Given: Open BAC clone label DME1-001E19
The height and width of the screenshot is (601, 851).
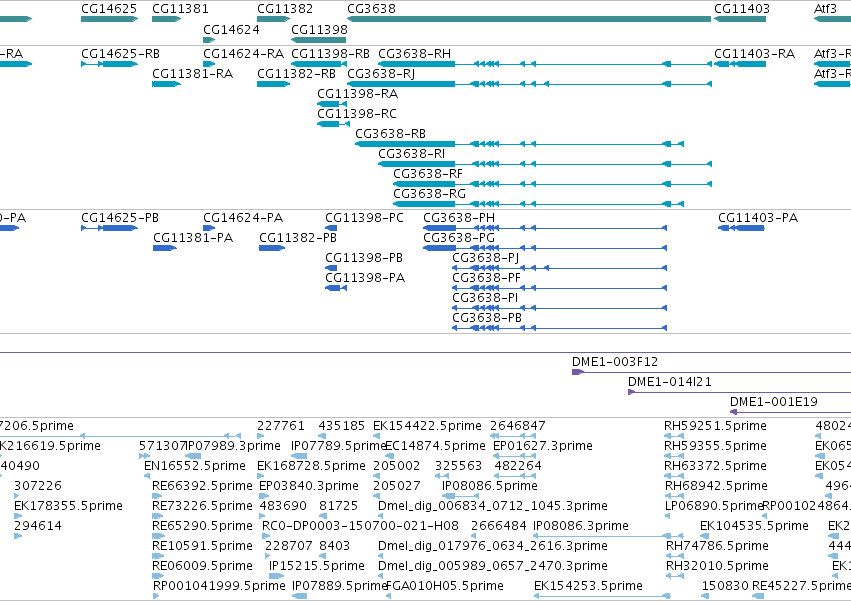Looking at the screenshot, I should pyautogui.click(x=773, y=402).
